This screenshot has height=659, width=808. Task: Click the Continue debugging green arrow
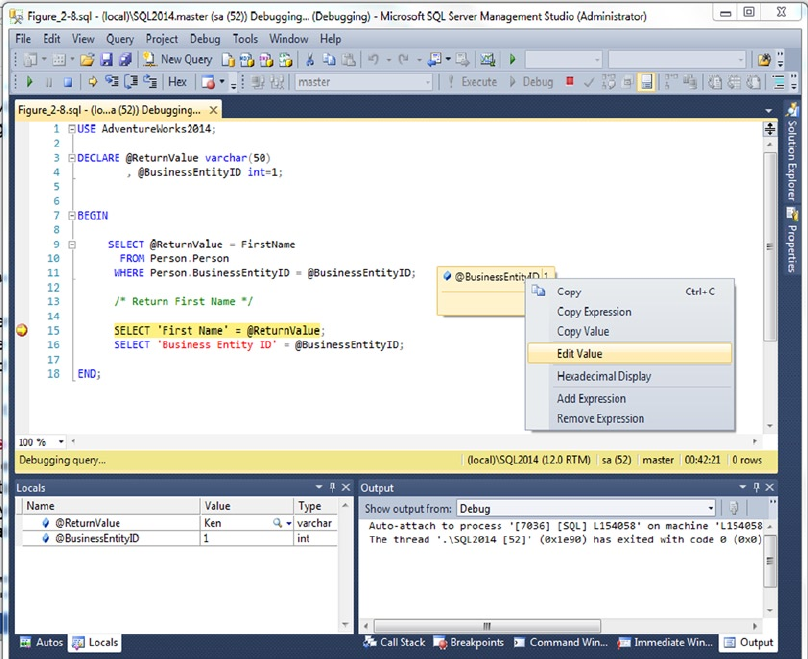point(31,82)
